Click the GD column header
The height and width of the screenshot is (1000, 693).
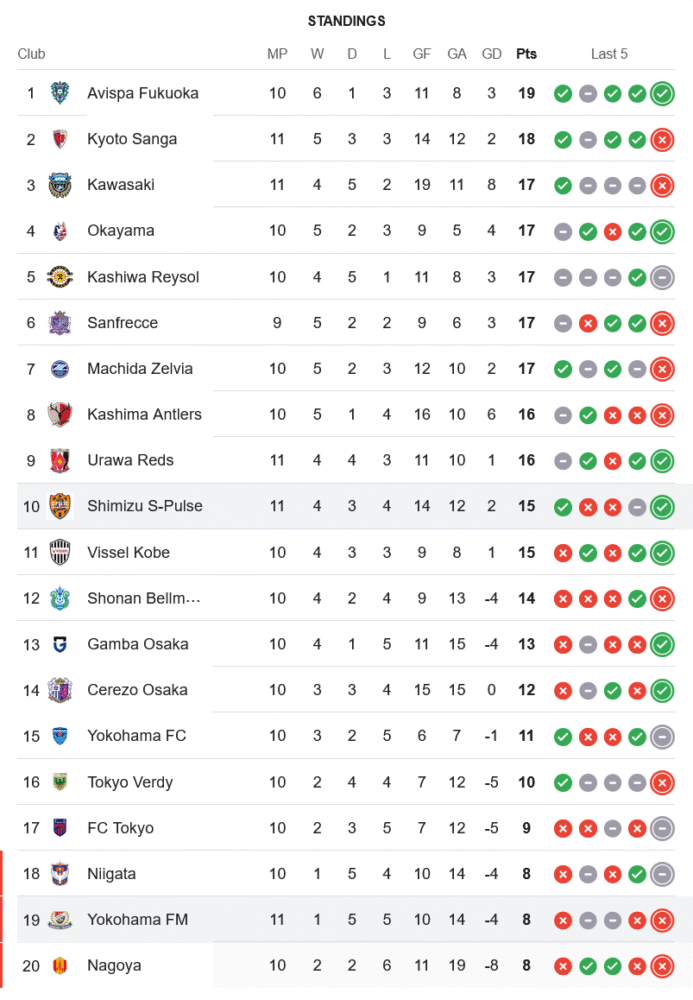coord(491,54)
